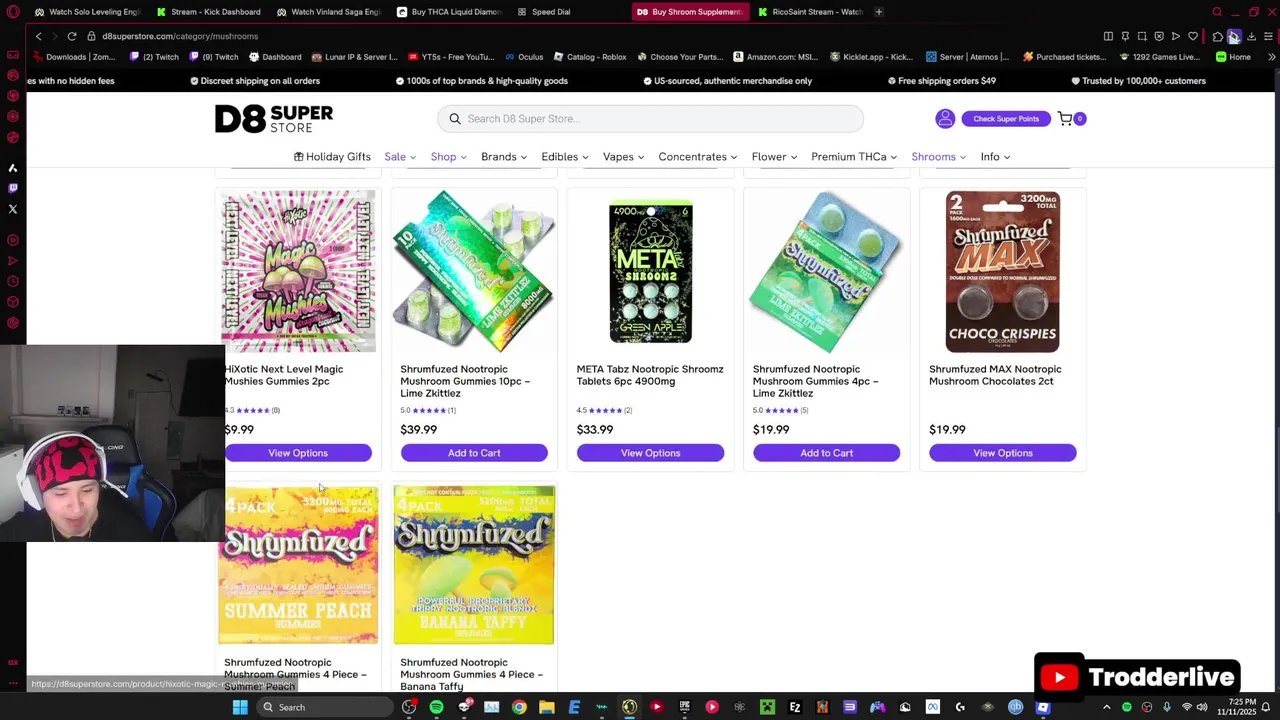
Task: Expand the Flower dropdown menu
Action: [x=774, y=157]
